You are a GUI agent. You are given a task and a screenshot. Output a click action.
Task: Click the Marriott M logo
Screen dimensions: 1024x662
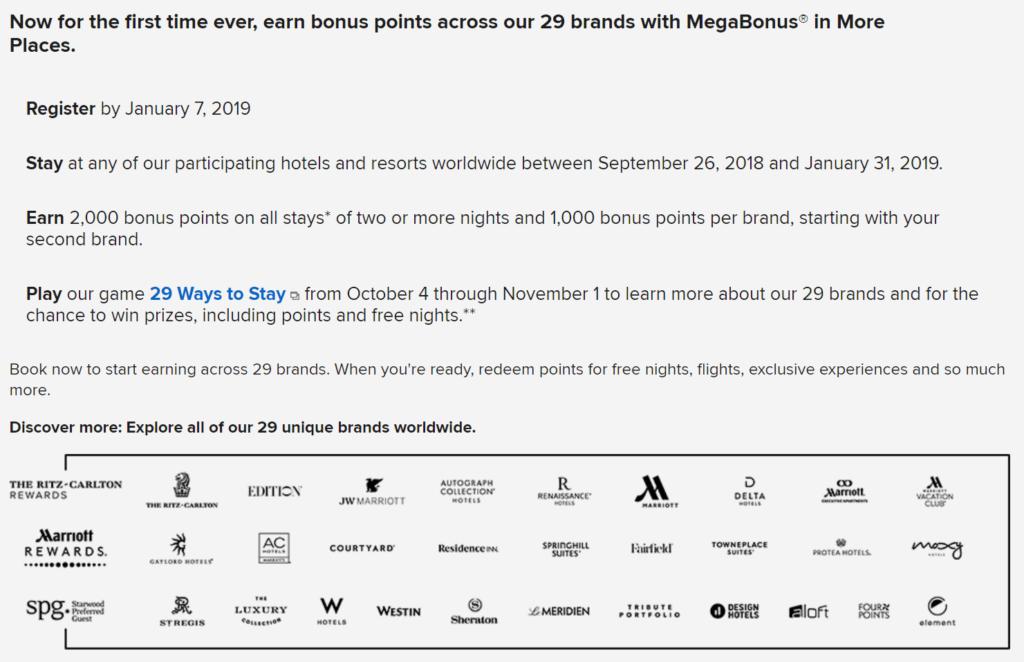(x=656, y=491)
